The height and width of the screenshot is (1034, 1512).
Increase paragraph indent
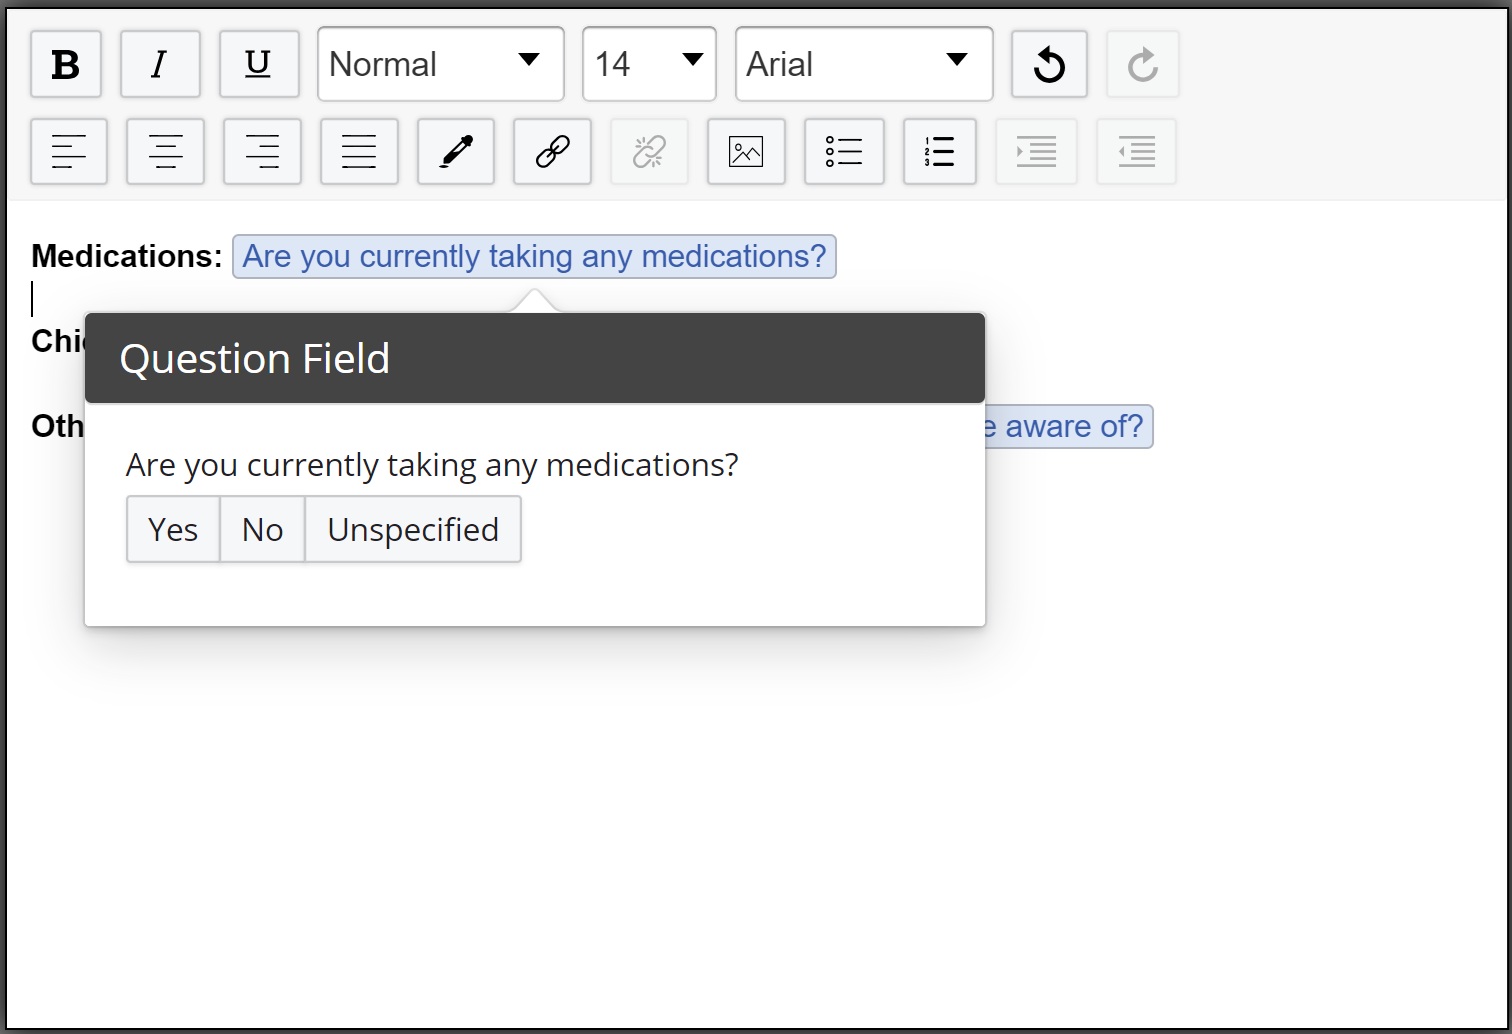point(1036,152)
